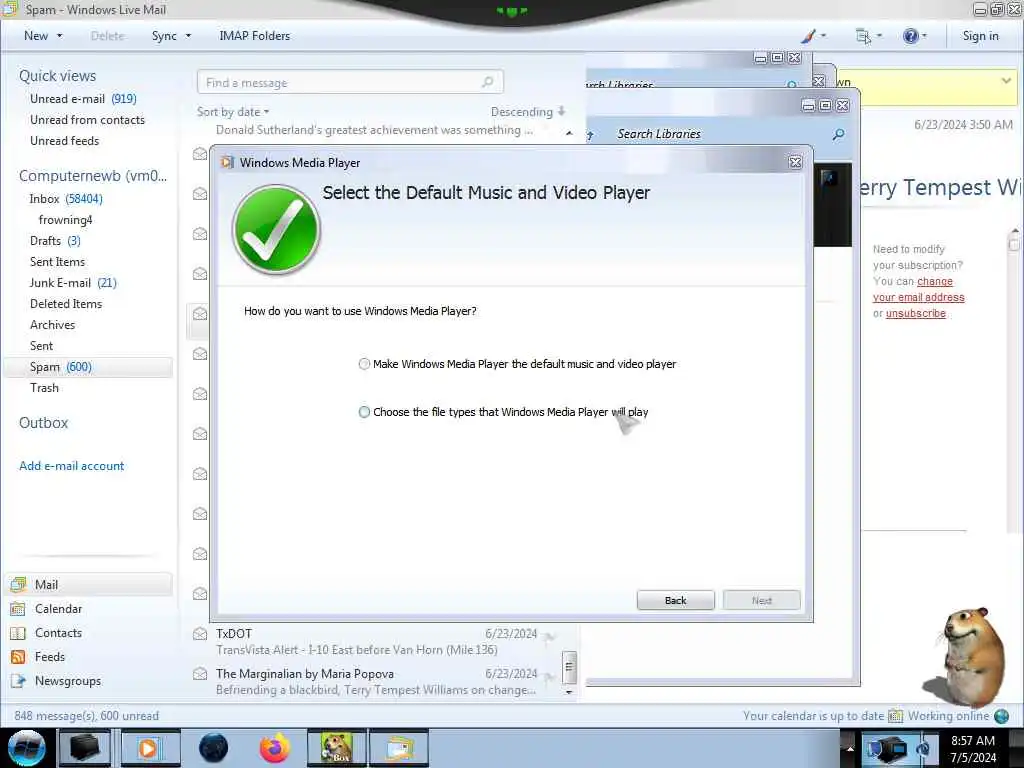1024x768 pixels.
Task: Click the Add e-mail account link
Action: pyautogui.click(x=72, y=466)
